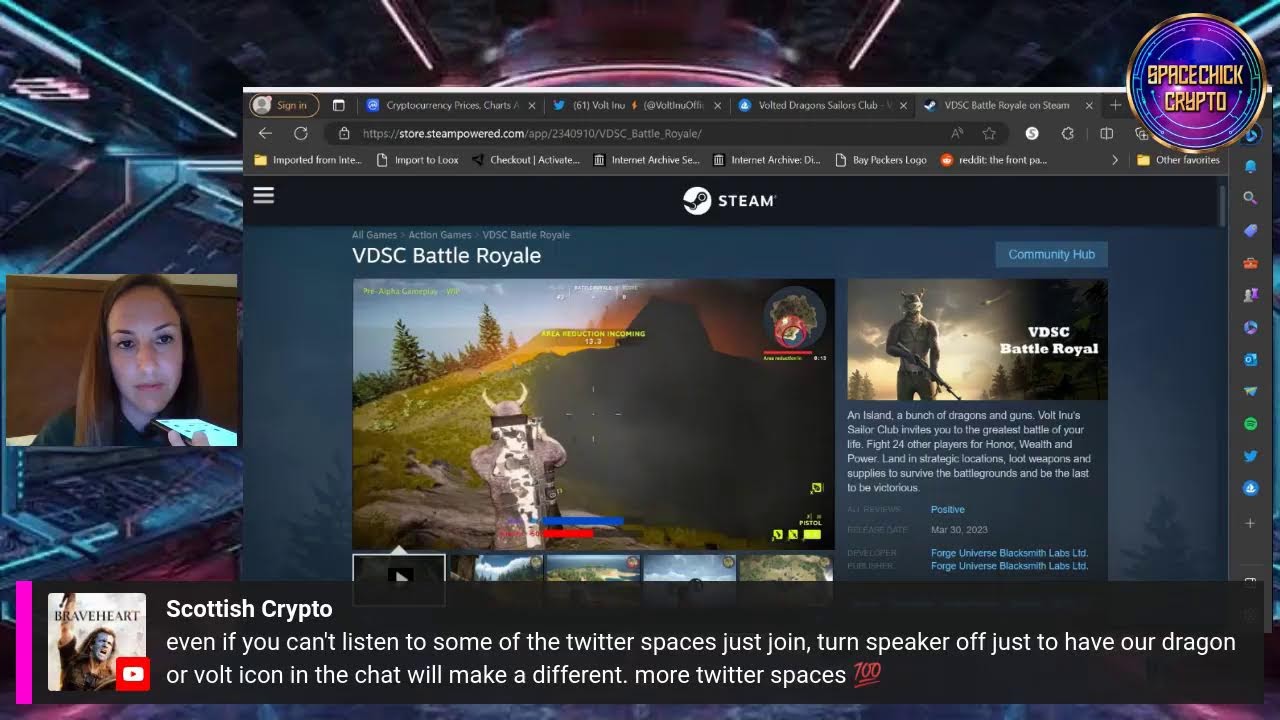Open Internet Archive: Di... bookmark
1280x720 pixels.
coord(766,160)
